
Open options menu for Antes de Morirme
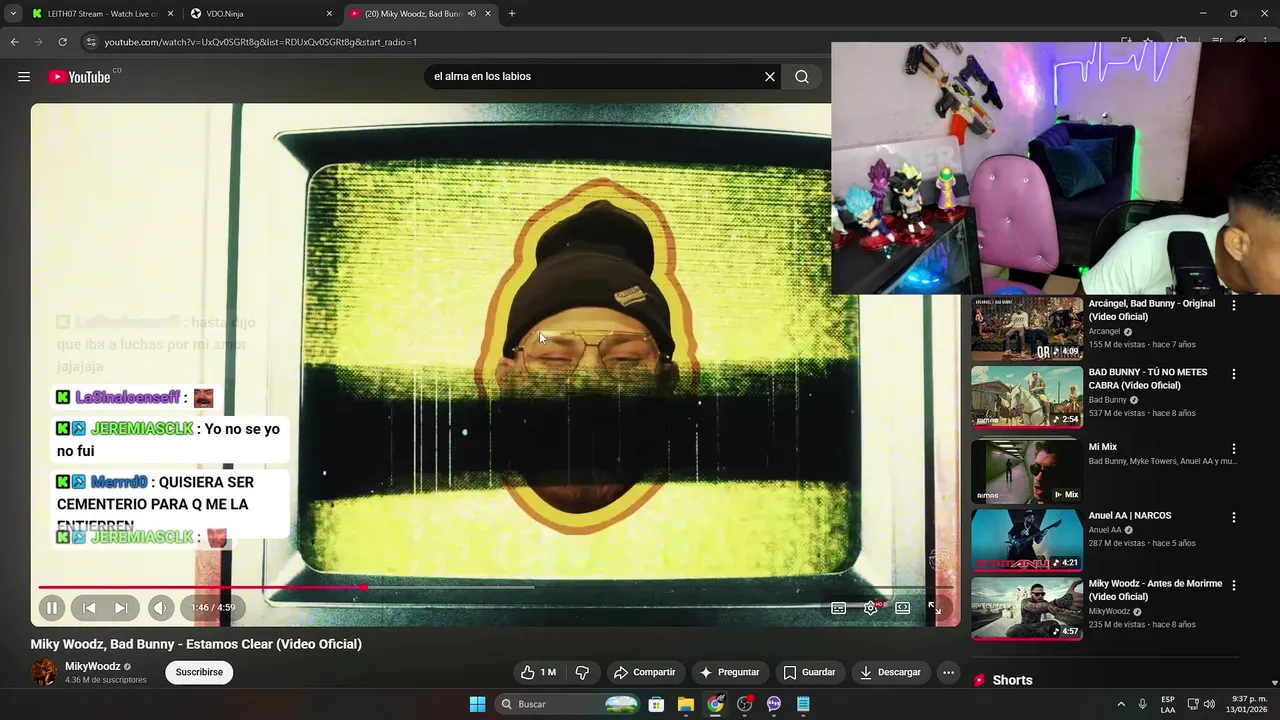click(1233, 585)
